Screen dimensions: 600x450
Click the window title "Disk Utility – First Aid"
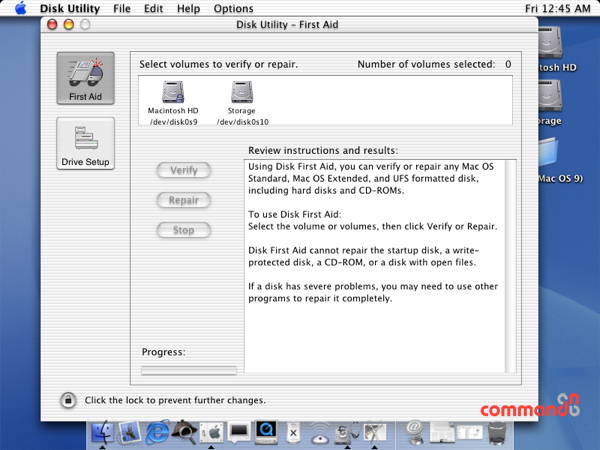click(287, 24)
